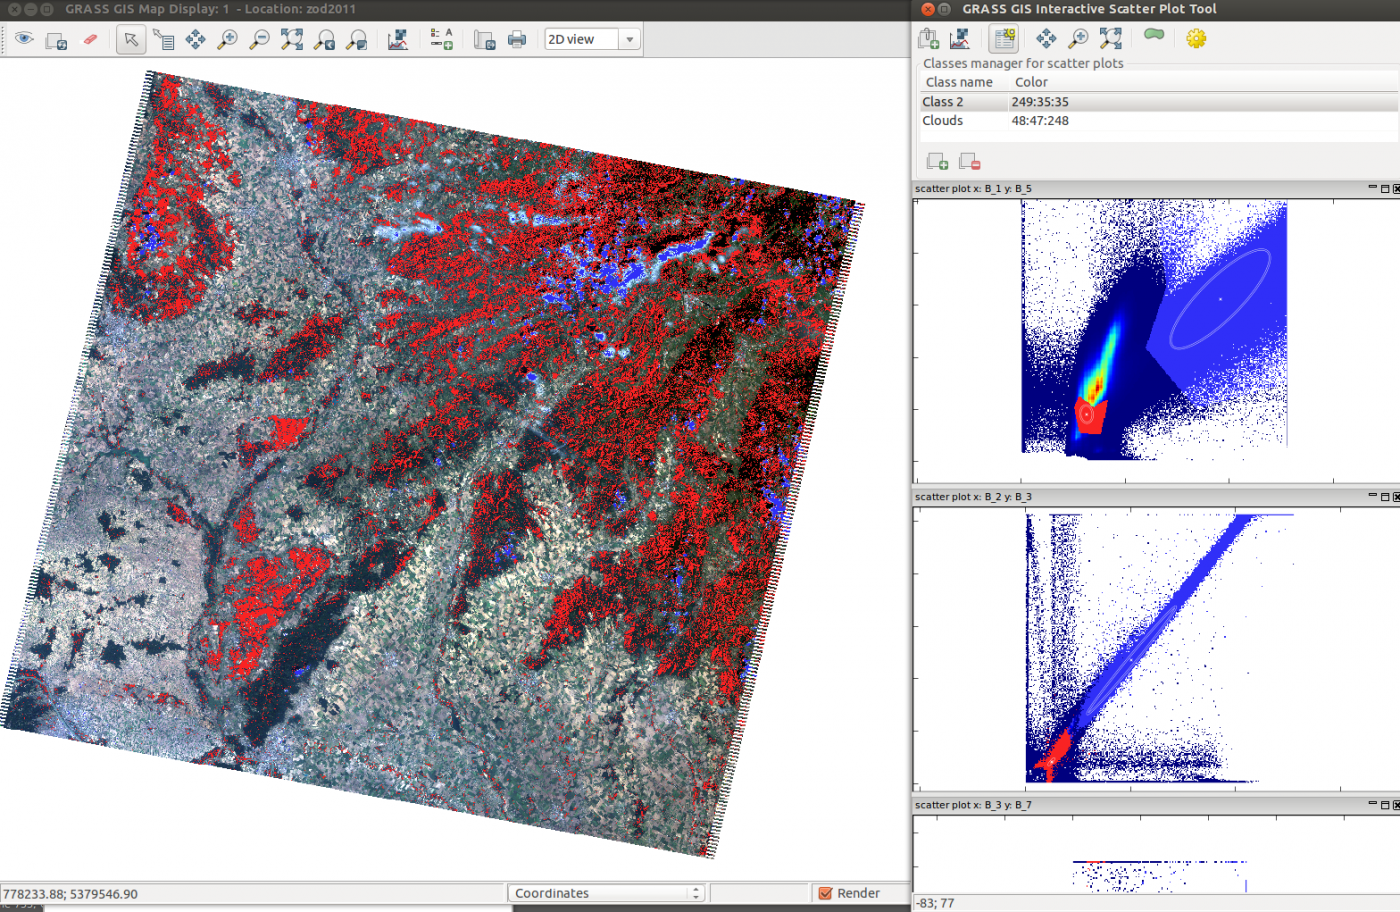This screenshot has height=912, width=1400.
Task: Toggle the pointer arrow tool in Map Display
Action: 131,39
